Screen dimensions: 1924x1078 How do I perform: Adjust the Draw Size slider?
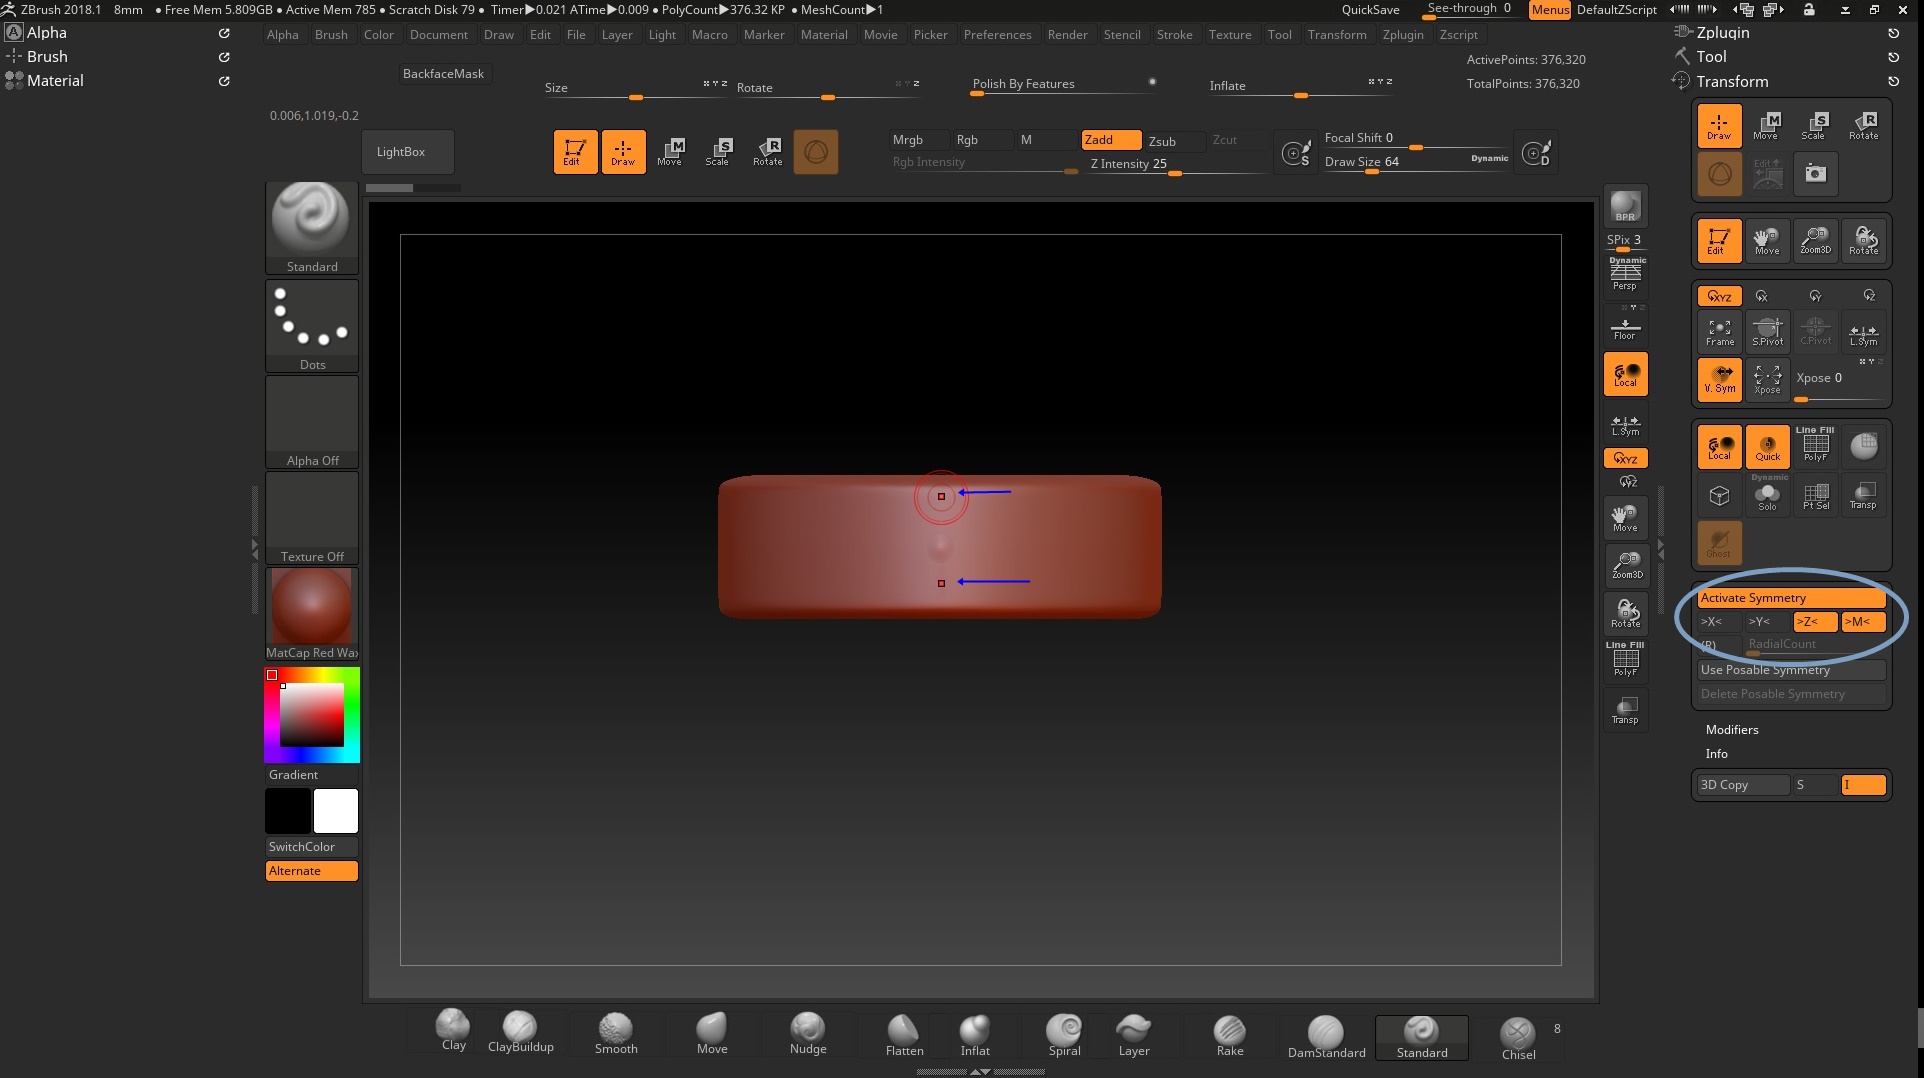tap(1414, 163)
